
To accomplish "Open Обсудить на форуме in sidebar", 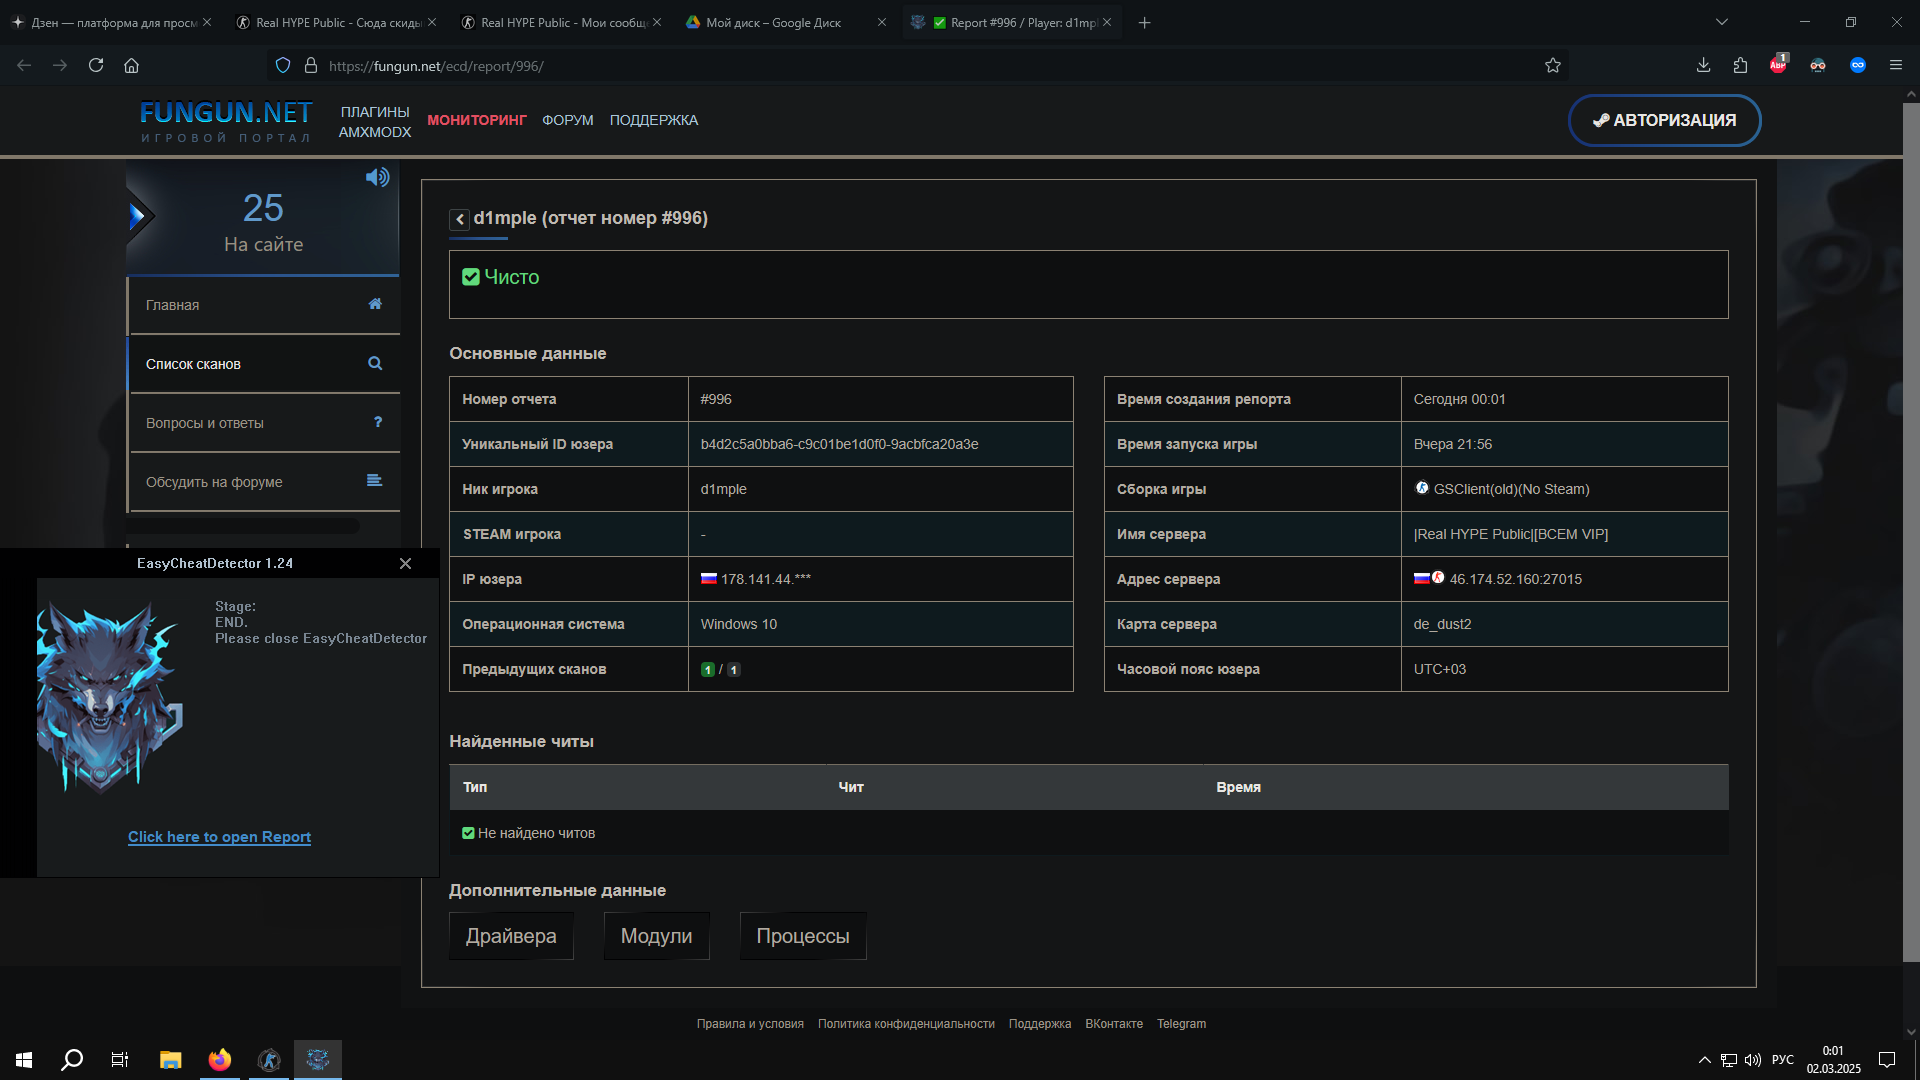I will click(x=264, y=482).
